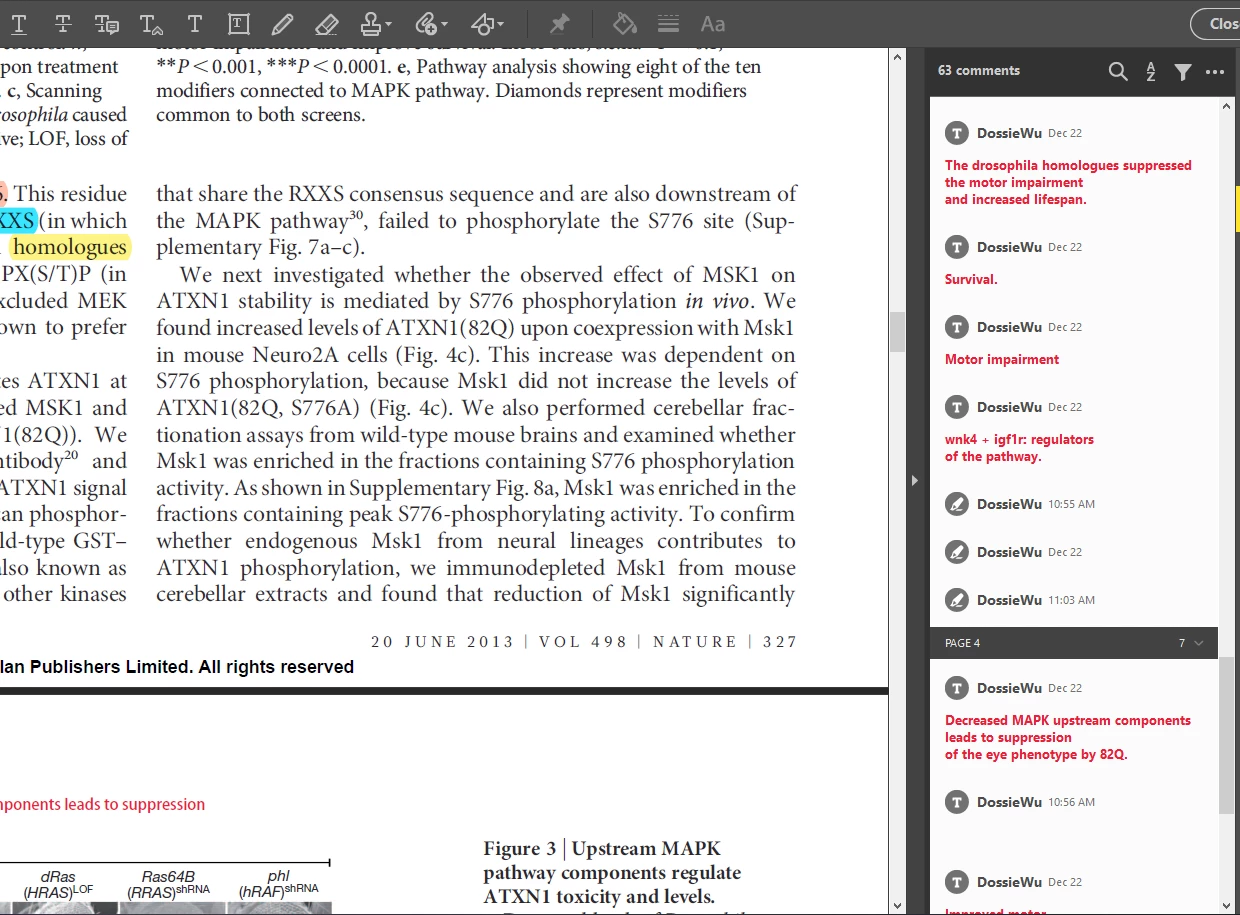Collapse the comments pane with the side arrow
1240x915 pixels.
point(915,481)
